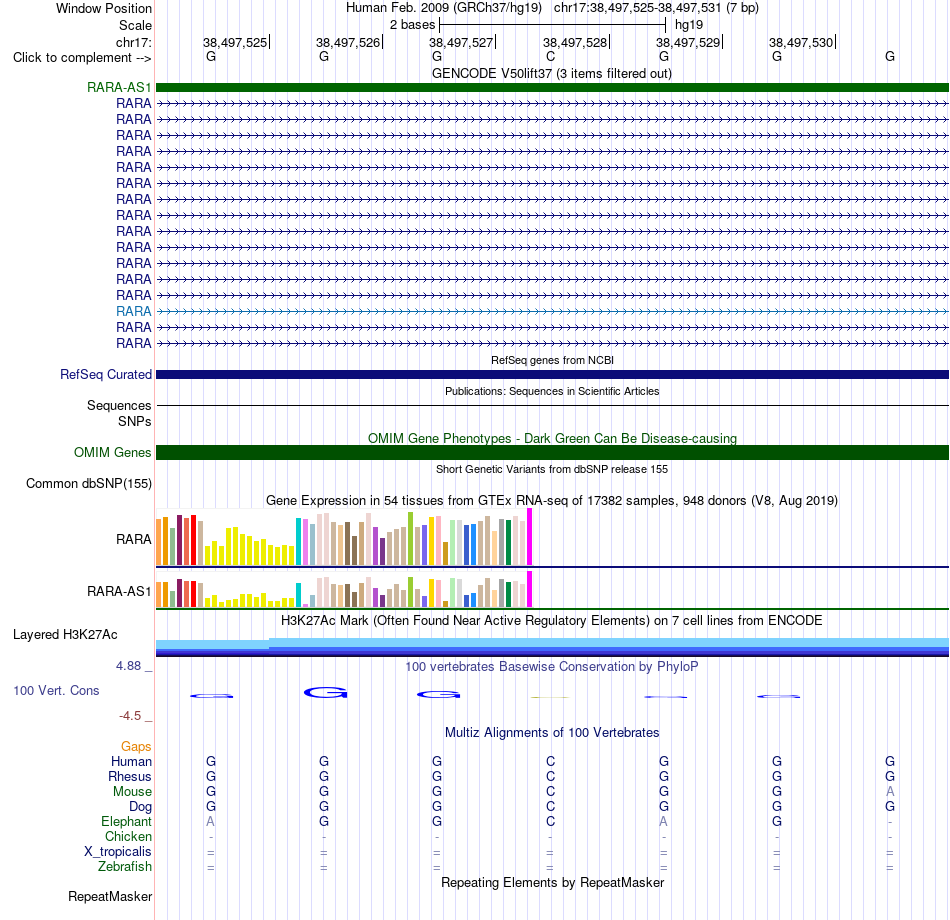The width and height of the screenshot is (950, 920).
Task: Click the green RARA-AS1 track label
Action: pyautogui.click(x=119, y=87)
